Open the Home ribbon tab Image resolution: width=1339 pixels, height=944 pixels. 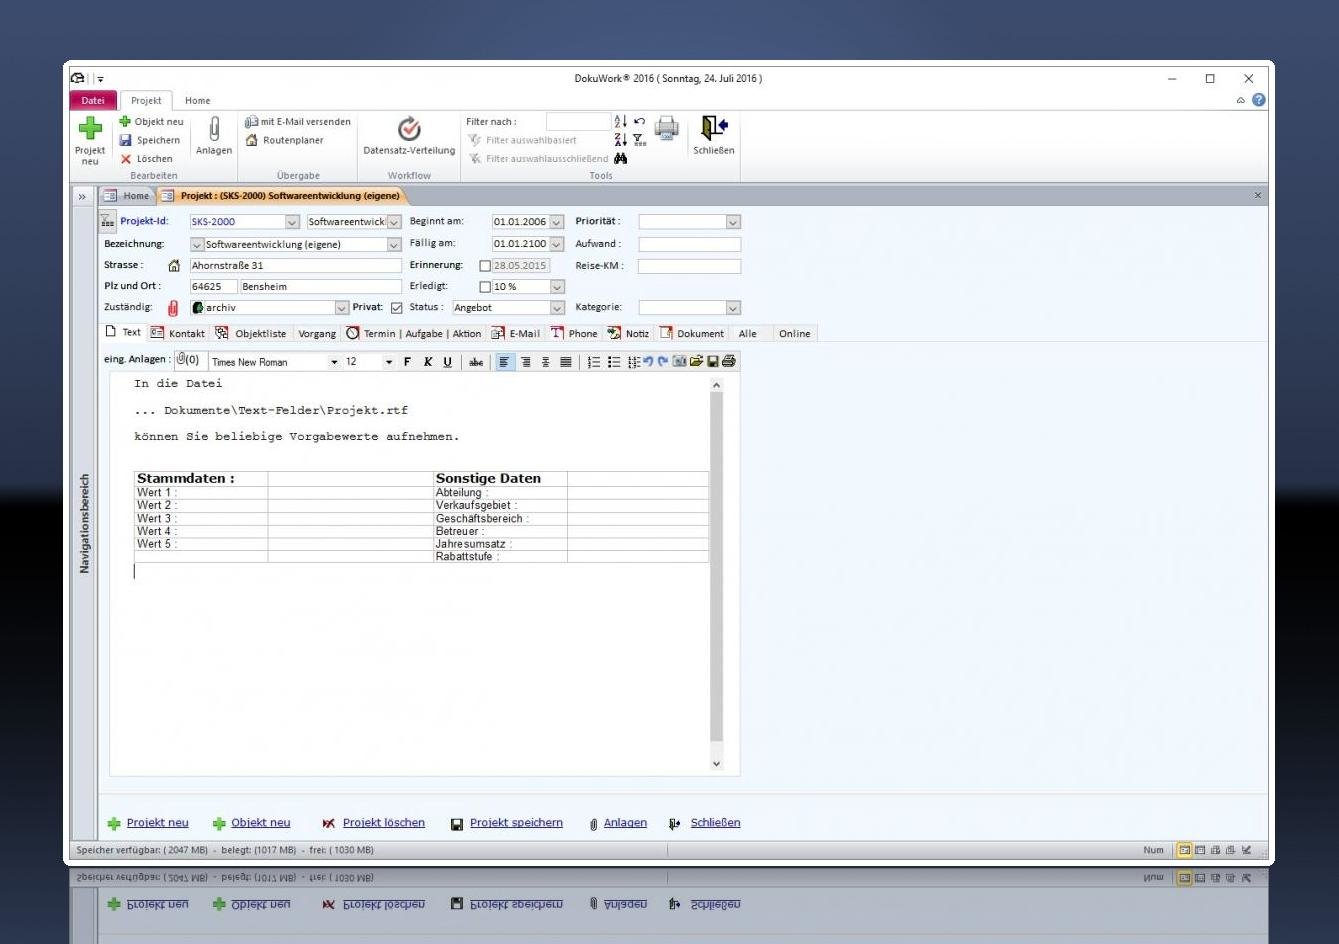(x=197, y=101)
